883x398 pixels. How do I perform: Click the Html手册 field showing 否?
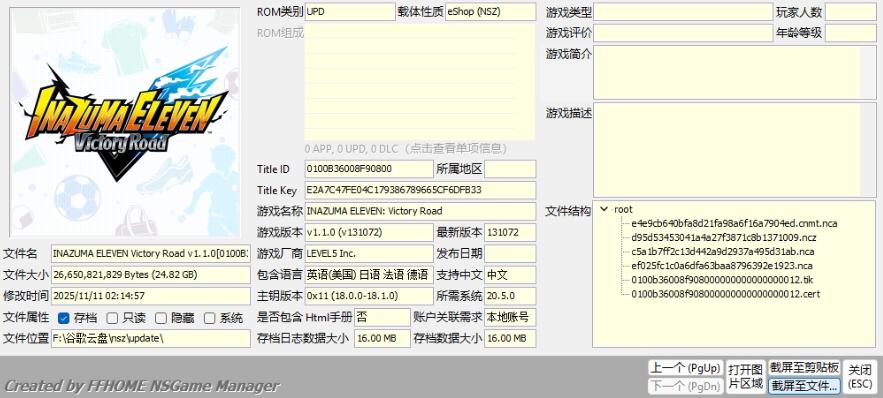click(382, 317)
